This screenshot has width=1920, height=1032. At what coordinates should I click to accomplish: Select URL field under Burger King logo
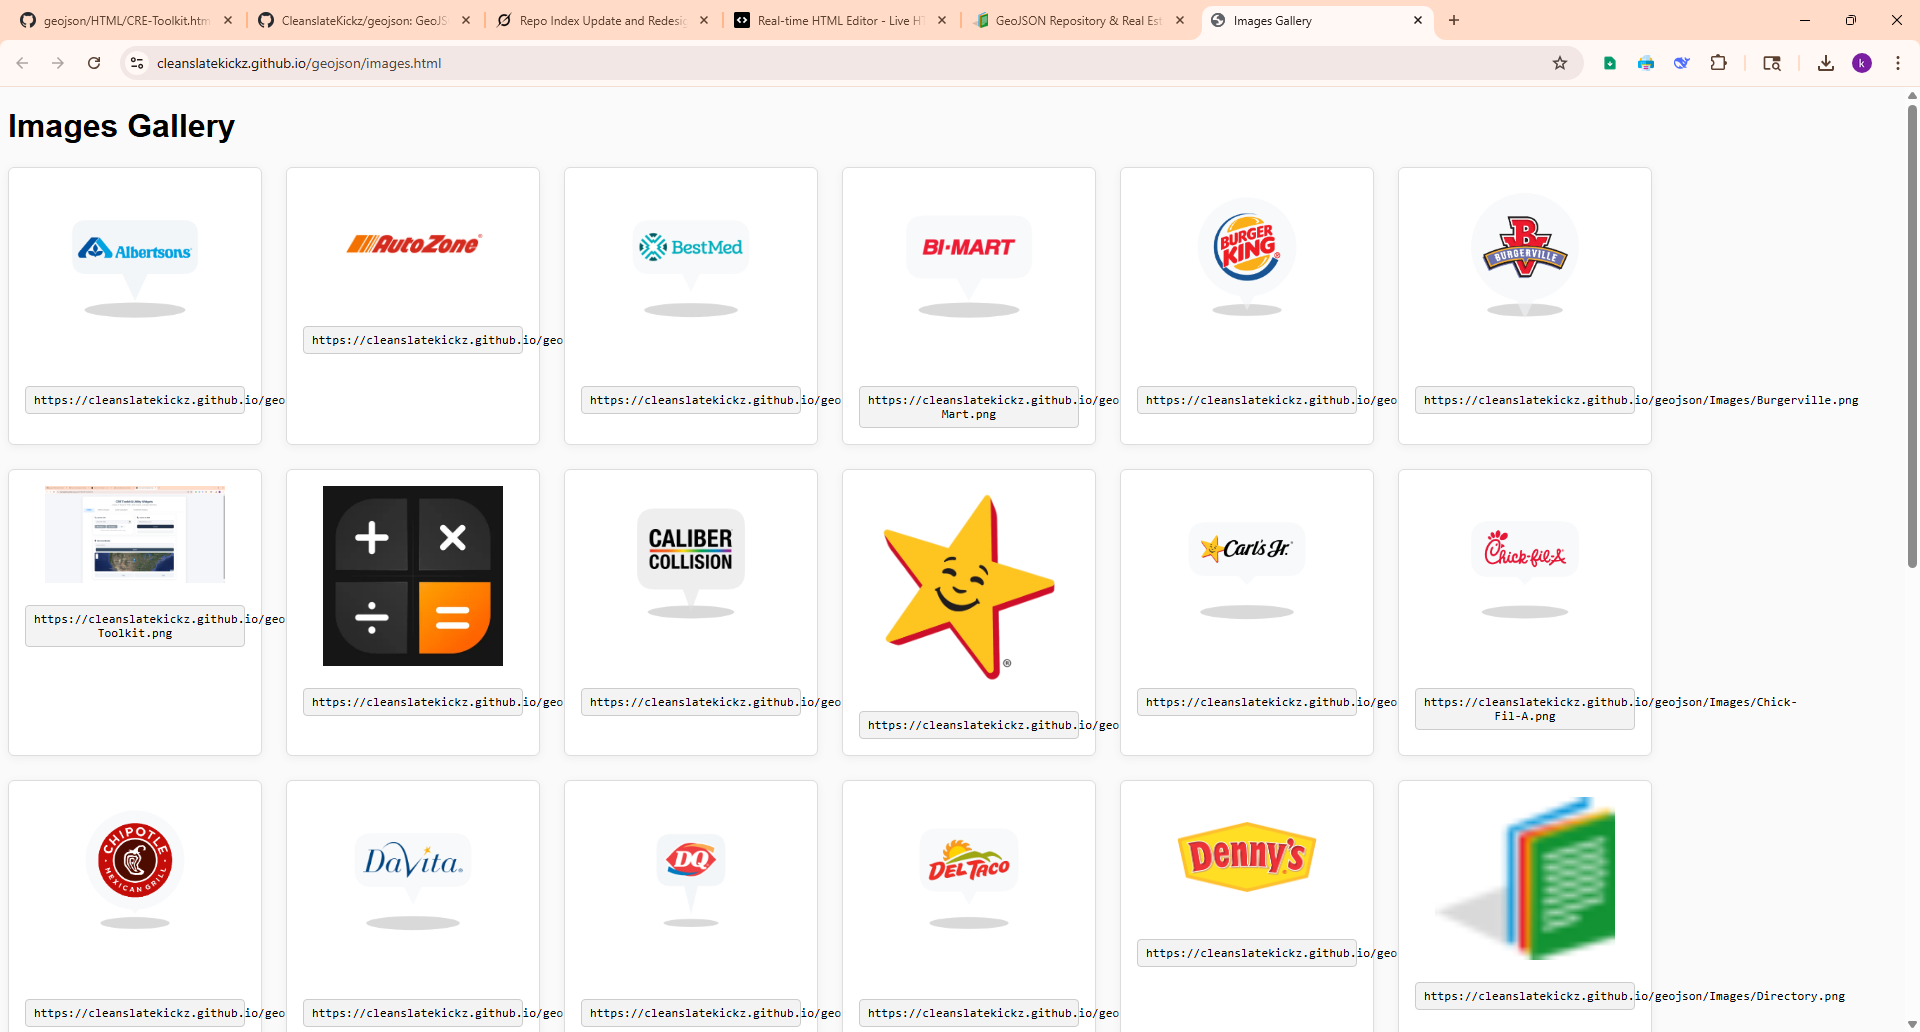click(1247, 400)
